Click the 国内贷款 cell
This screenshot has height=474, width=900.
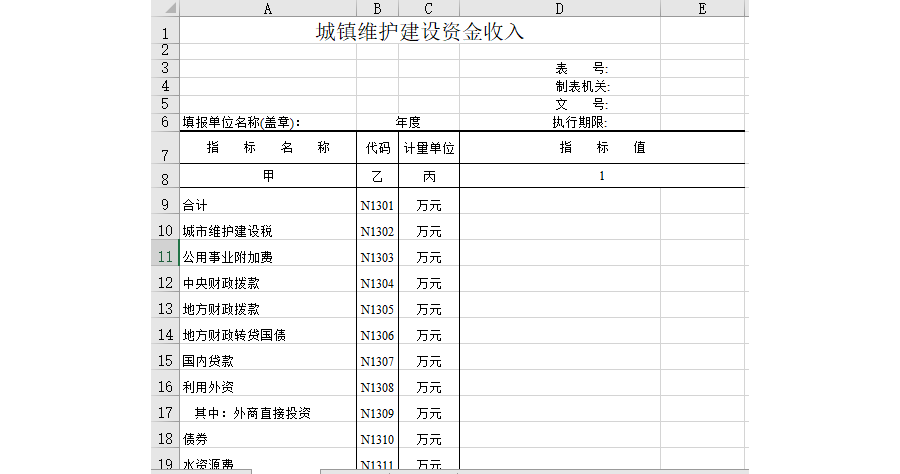267,357
